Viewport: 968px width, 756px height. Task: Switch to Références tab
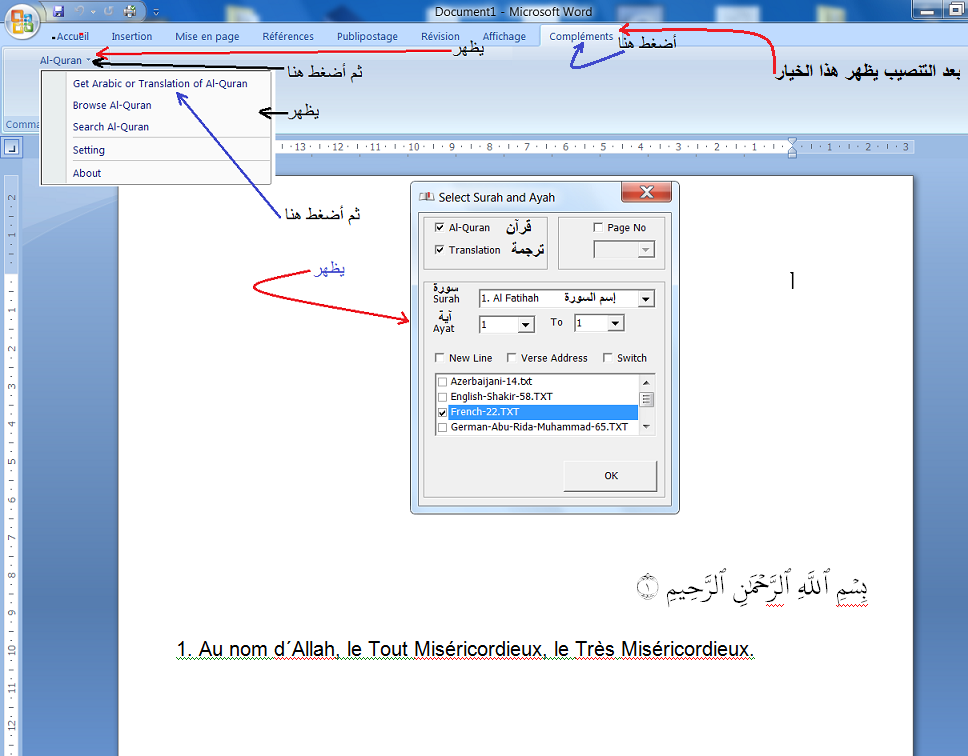pyautogui.click(x=288, y=36)
